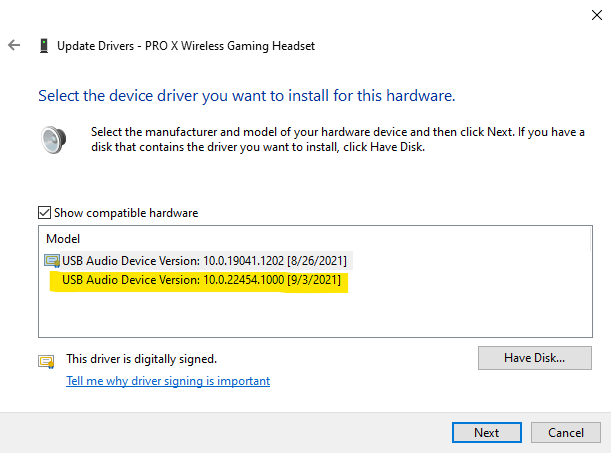This screenshot has height=454, width=611.
Task: Click the headset device icon in title
Action: [44, 46]
